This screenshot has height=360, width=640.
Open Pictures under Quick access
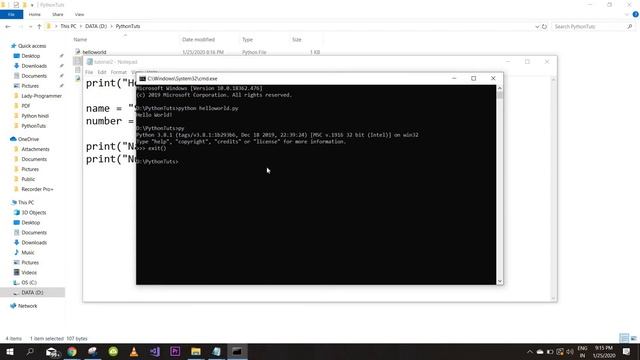[x=30, y=86]
